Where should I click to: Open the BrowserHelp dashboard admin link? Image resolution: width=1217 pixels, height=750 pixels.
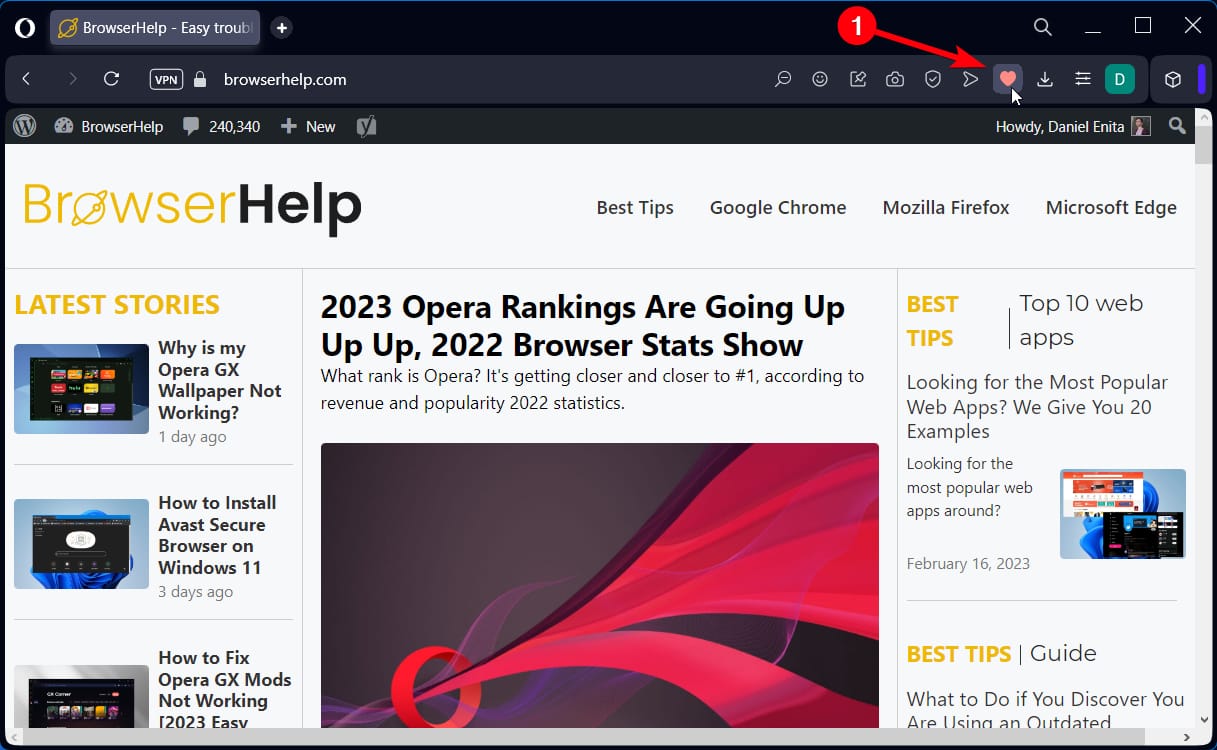tap(109, 126)
